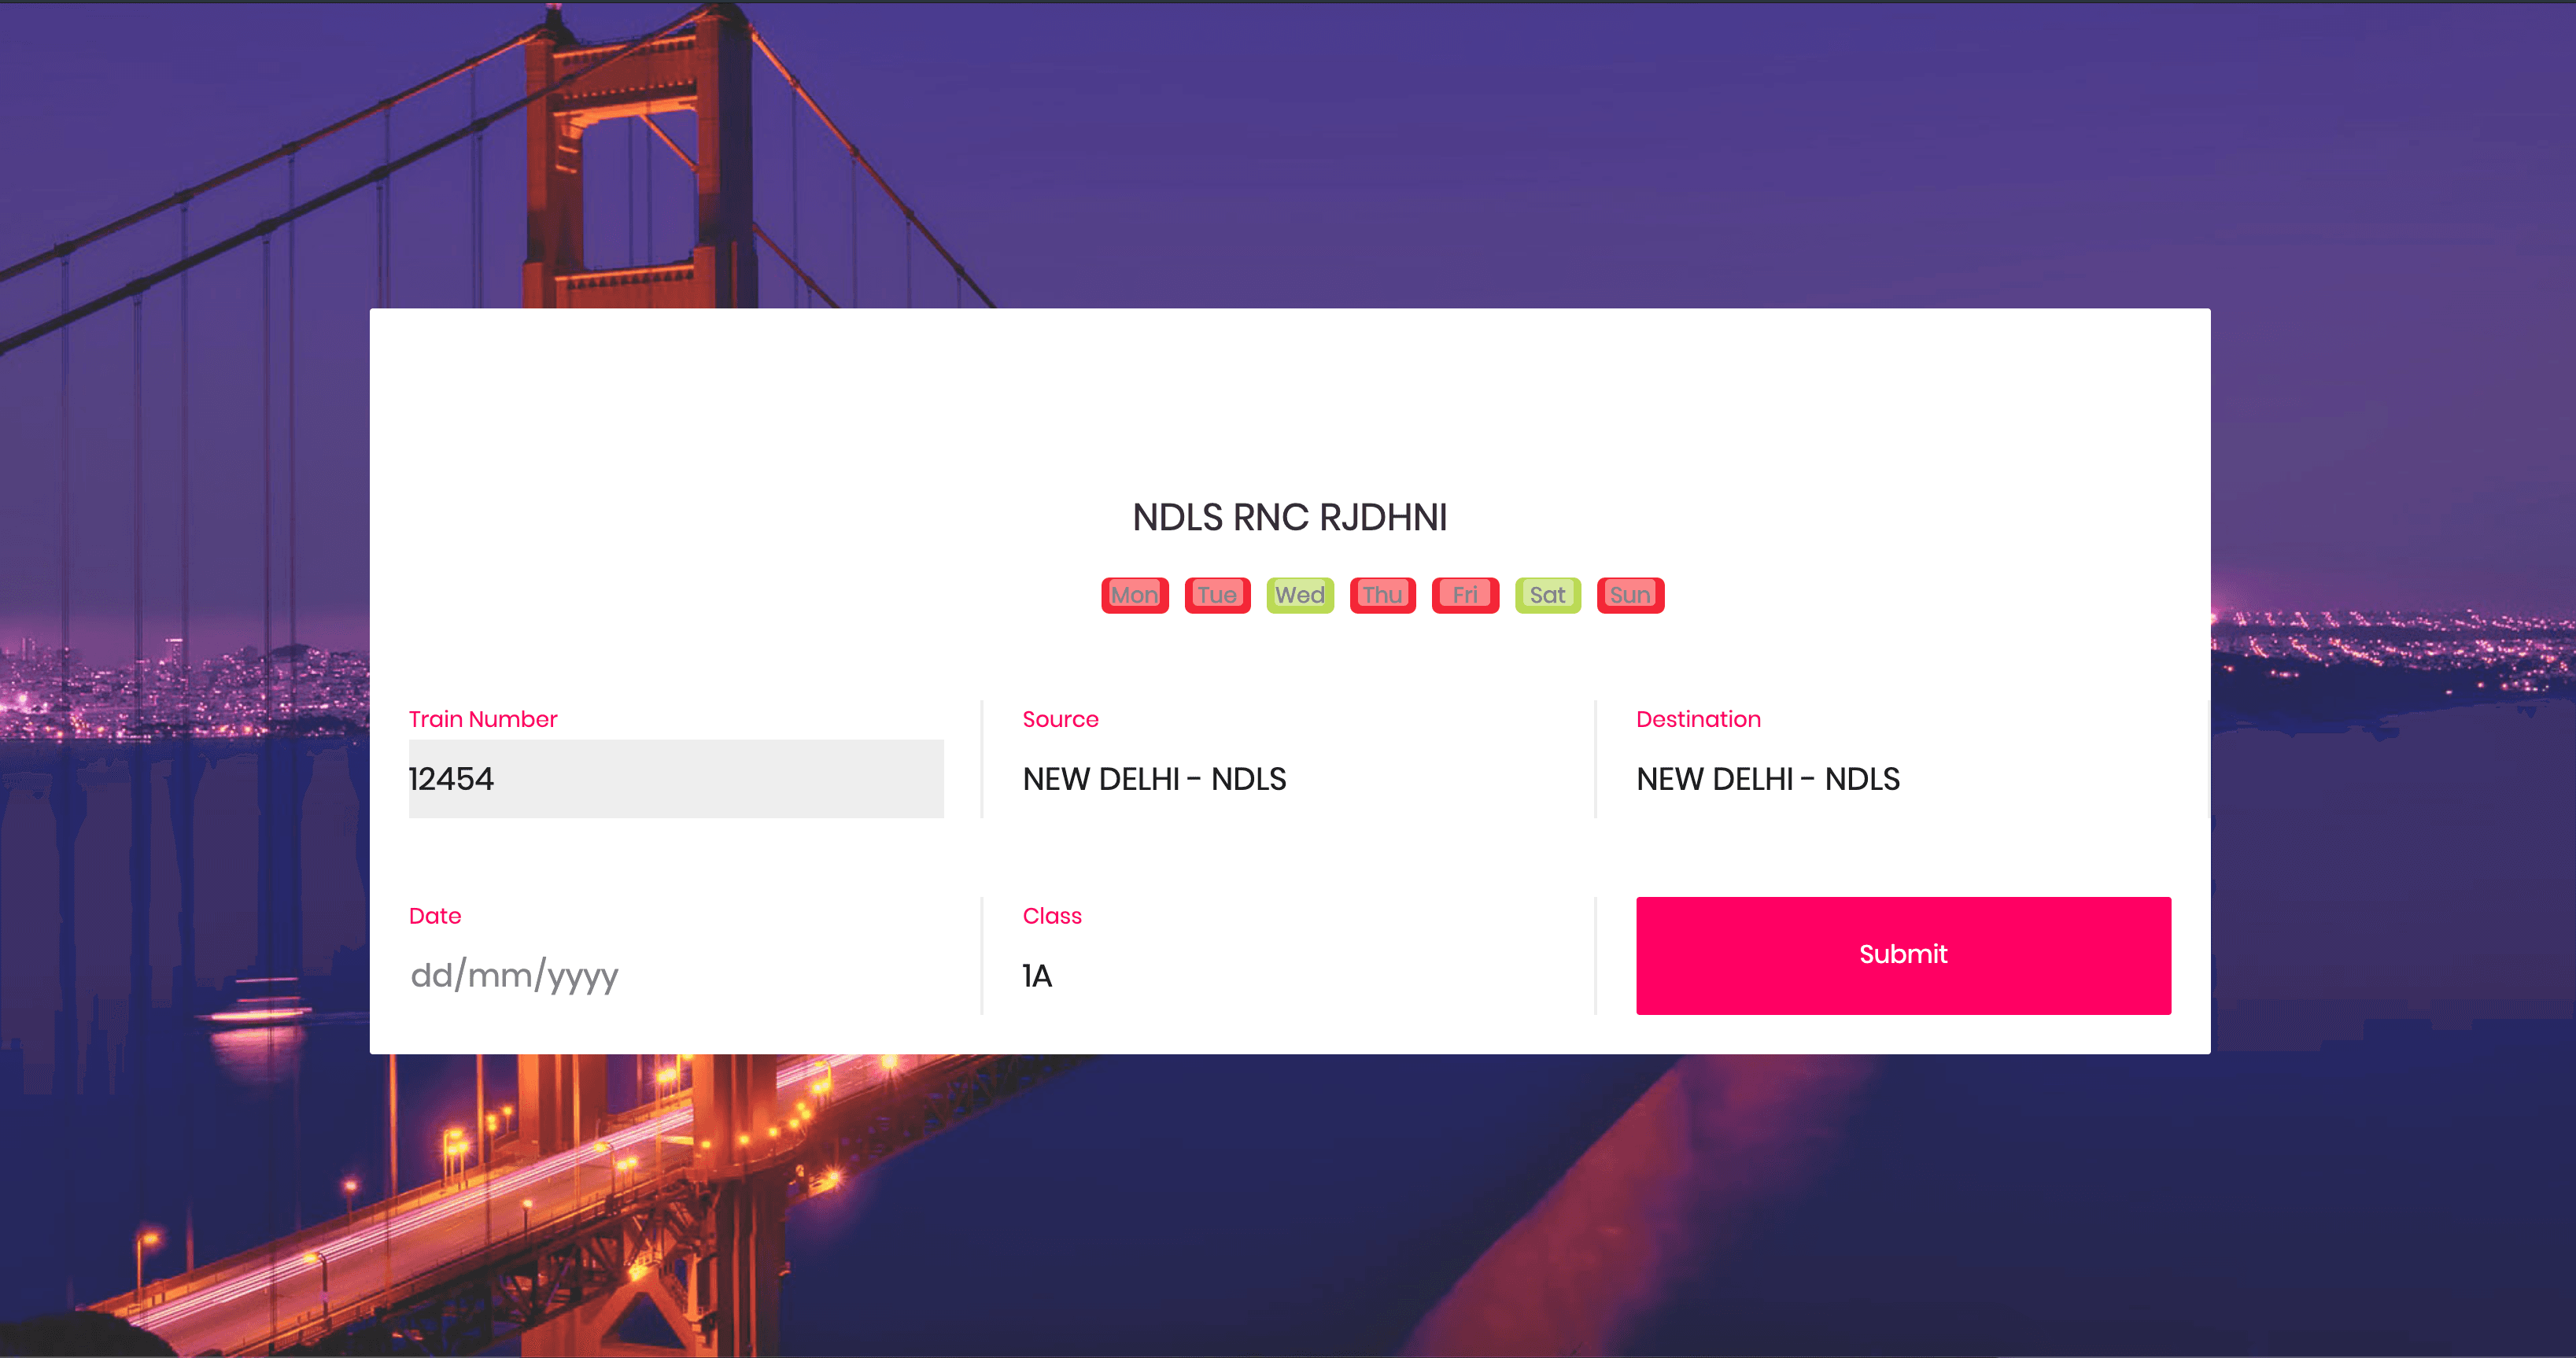Select the green Wed day badge
This screenshot has width=2576, height=1358.
tap(1299, 595)
